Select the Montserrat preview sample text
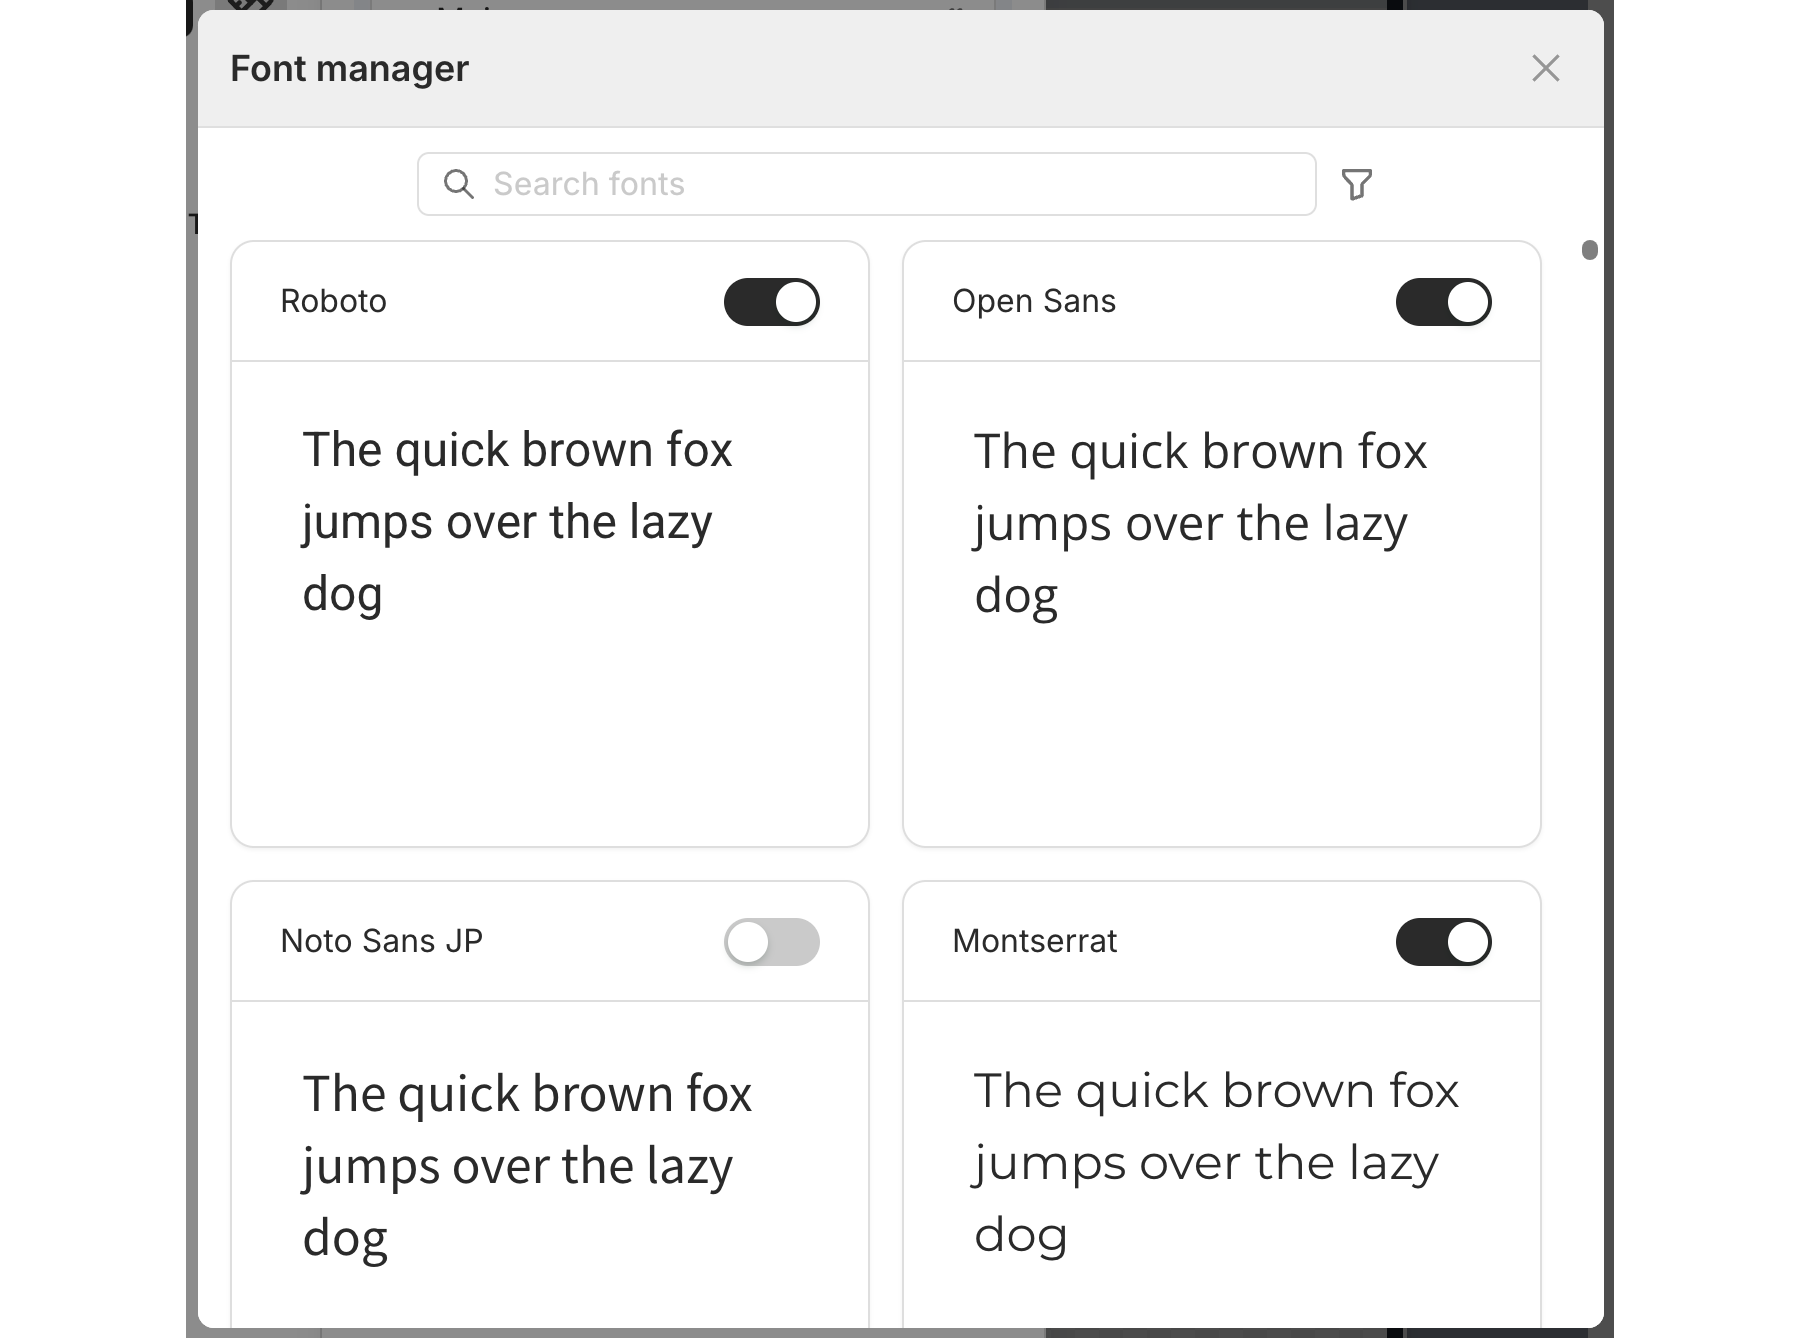Screen dimensions: 1800x1338 1216,1162
